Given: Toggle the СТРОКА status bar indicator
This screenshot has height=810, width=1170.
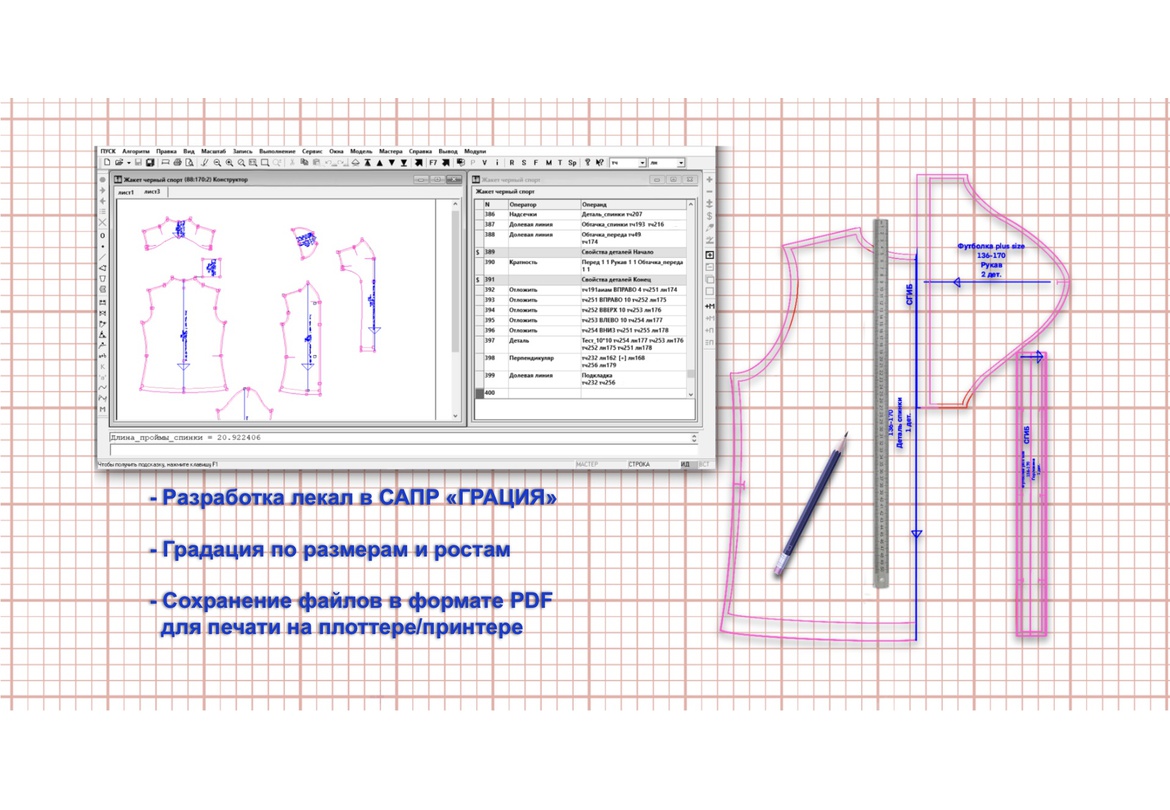Looking at the screenshot, I should (638, 465).
